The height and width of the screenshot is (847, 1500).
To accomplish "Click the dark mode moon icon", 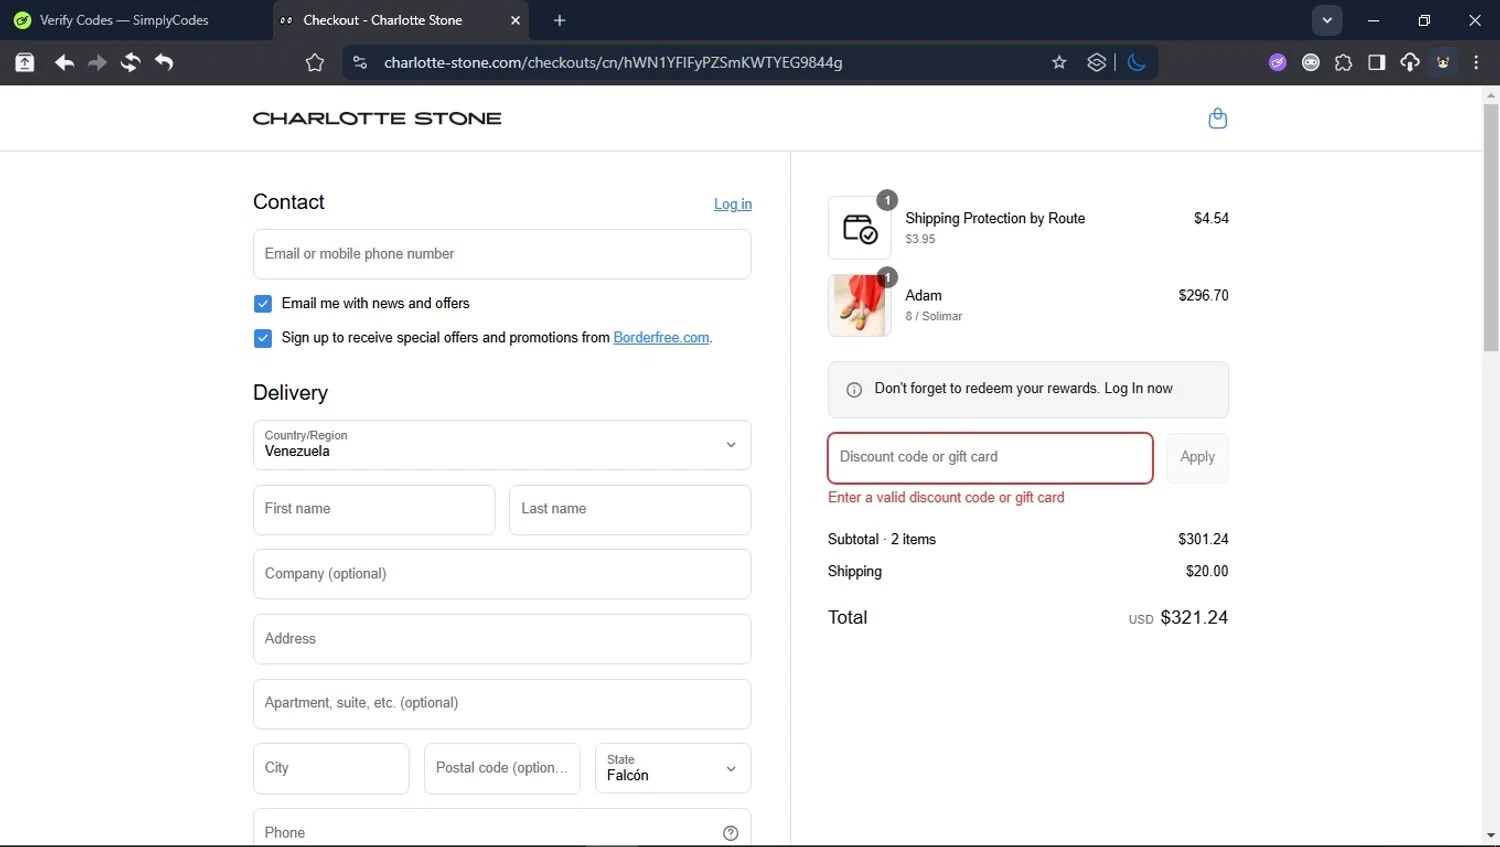I will [x=1136, y=62].
